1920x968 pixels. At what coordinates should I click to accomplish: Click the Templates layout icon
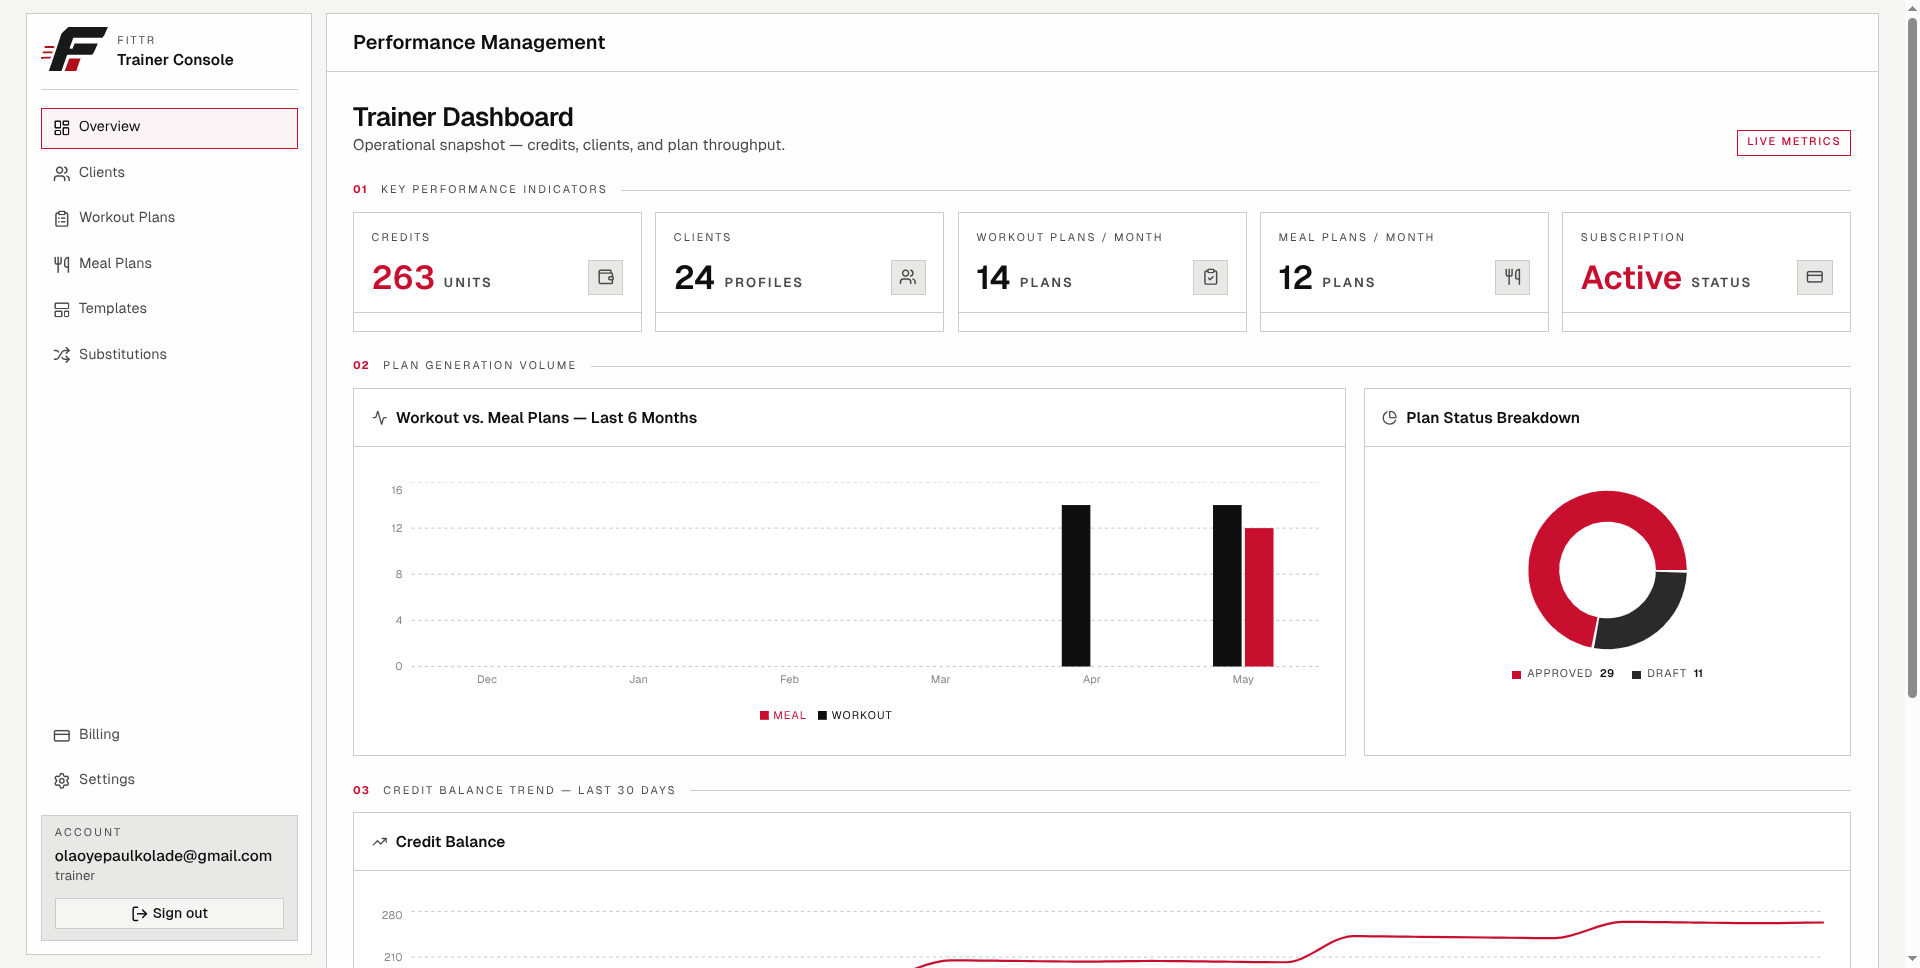click(x=62, y=310)
